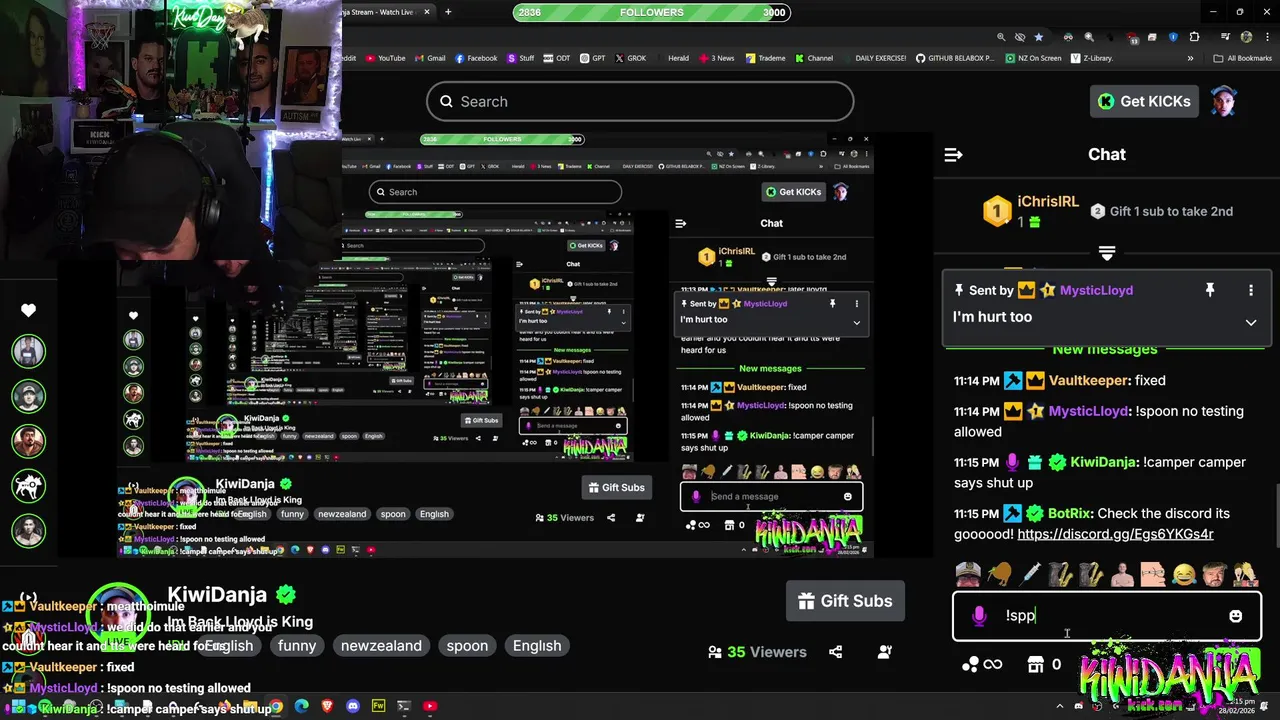Open Brave browser from the taskbar
Viewport: 1280px width, 720px height.
pyautogui.click(x=327, y=706)
